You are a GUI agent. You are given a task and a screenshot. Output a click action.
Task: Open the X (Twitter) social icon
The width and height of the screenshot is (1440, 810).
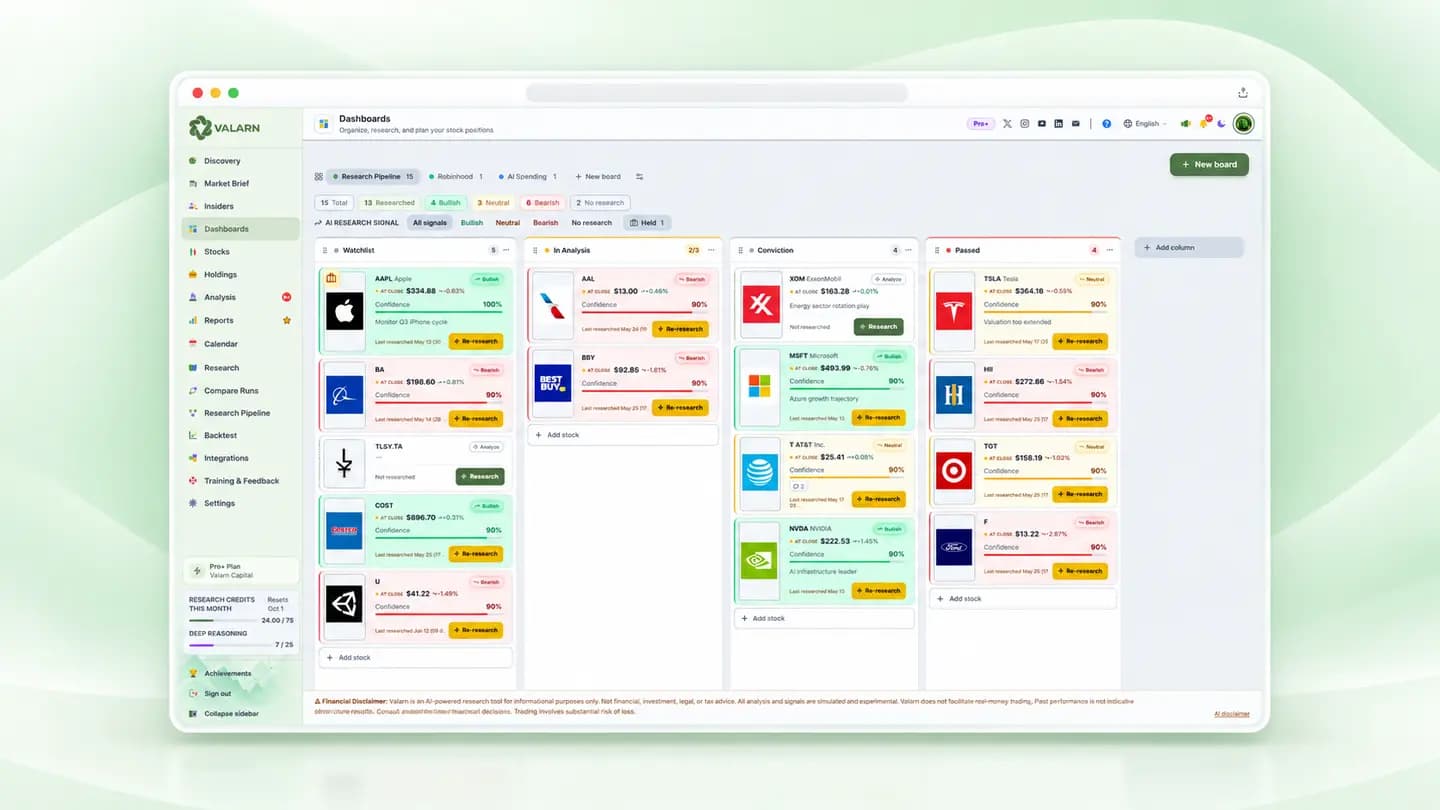pos(1007,124)
